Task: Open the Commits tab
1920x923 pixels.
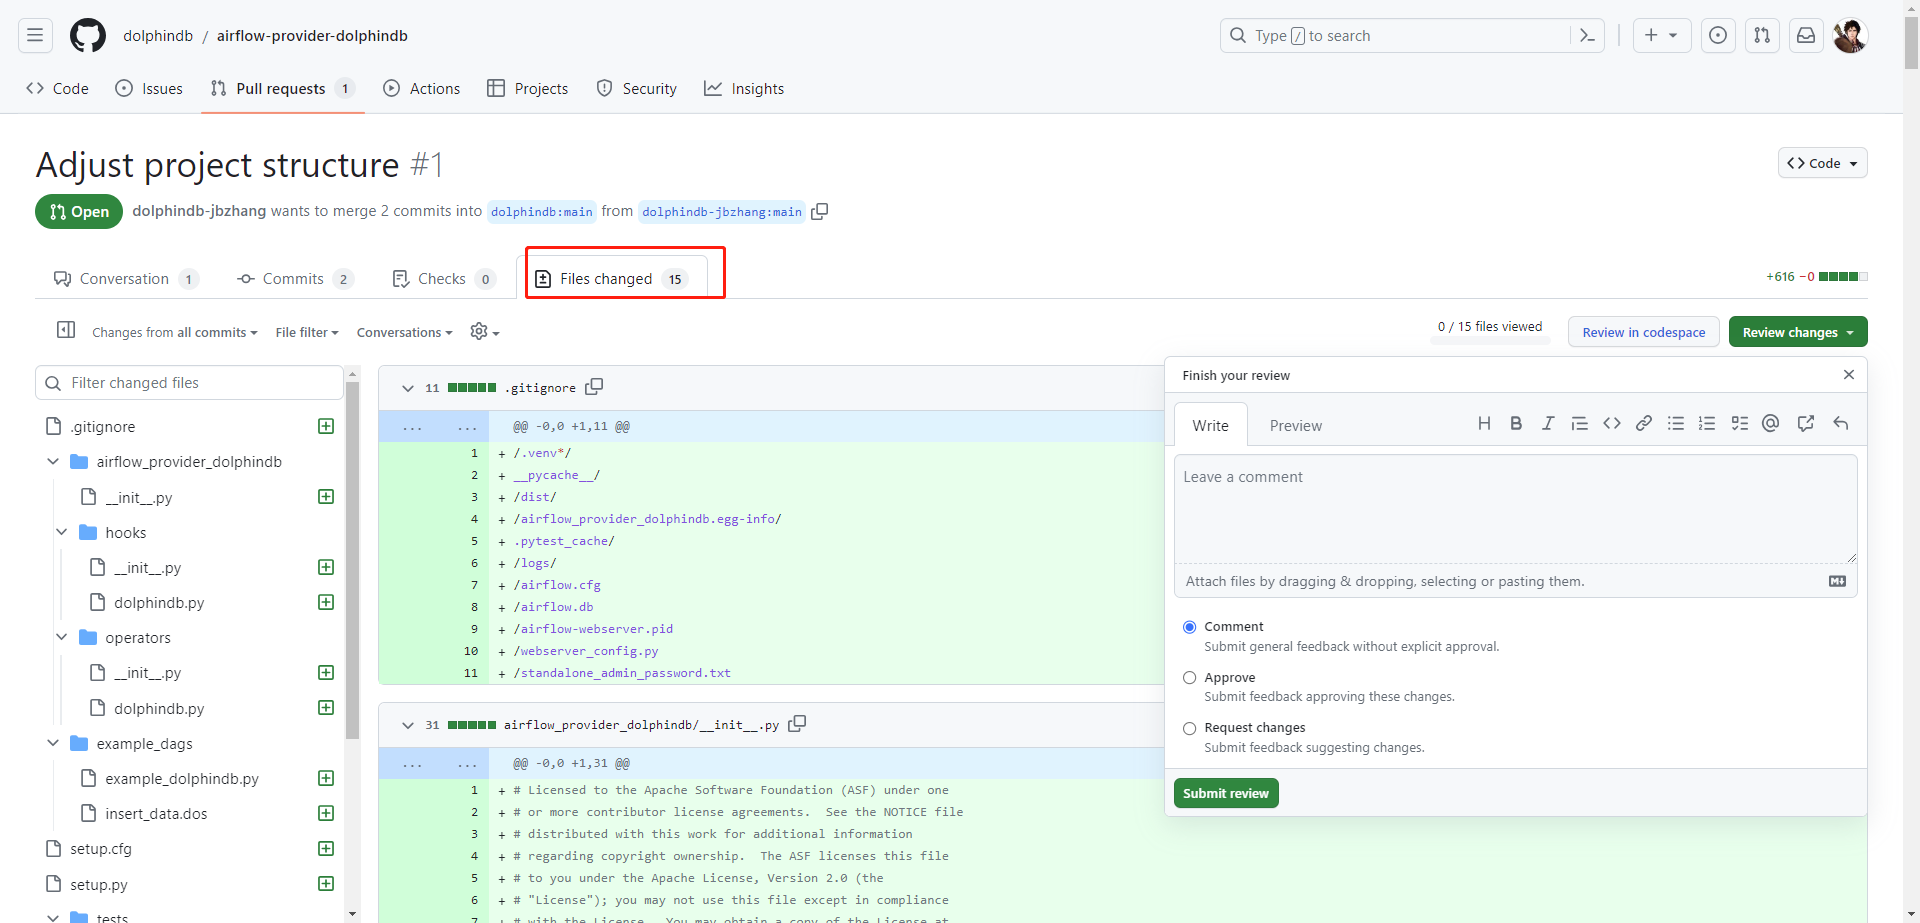Action: point(295,279)
